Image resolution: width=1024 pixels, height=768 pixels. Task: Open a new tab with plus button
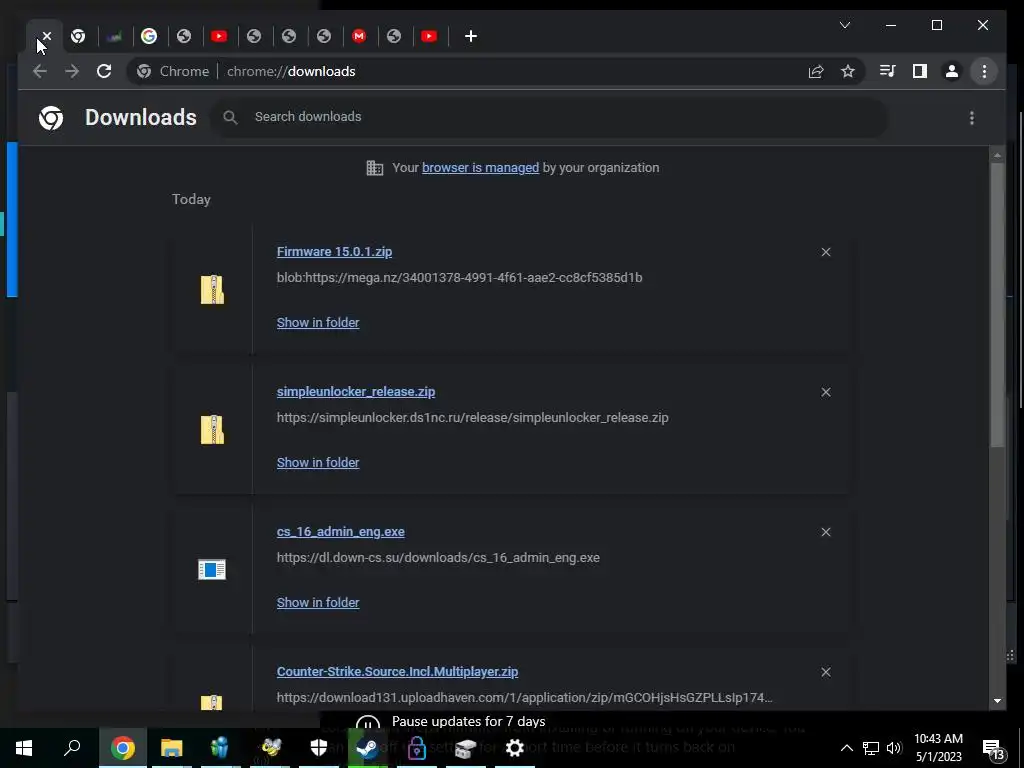[x=471, y=37]
